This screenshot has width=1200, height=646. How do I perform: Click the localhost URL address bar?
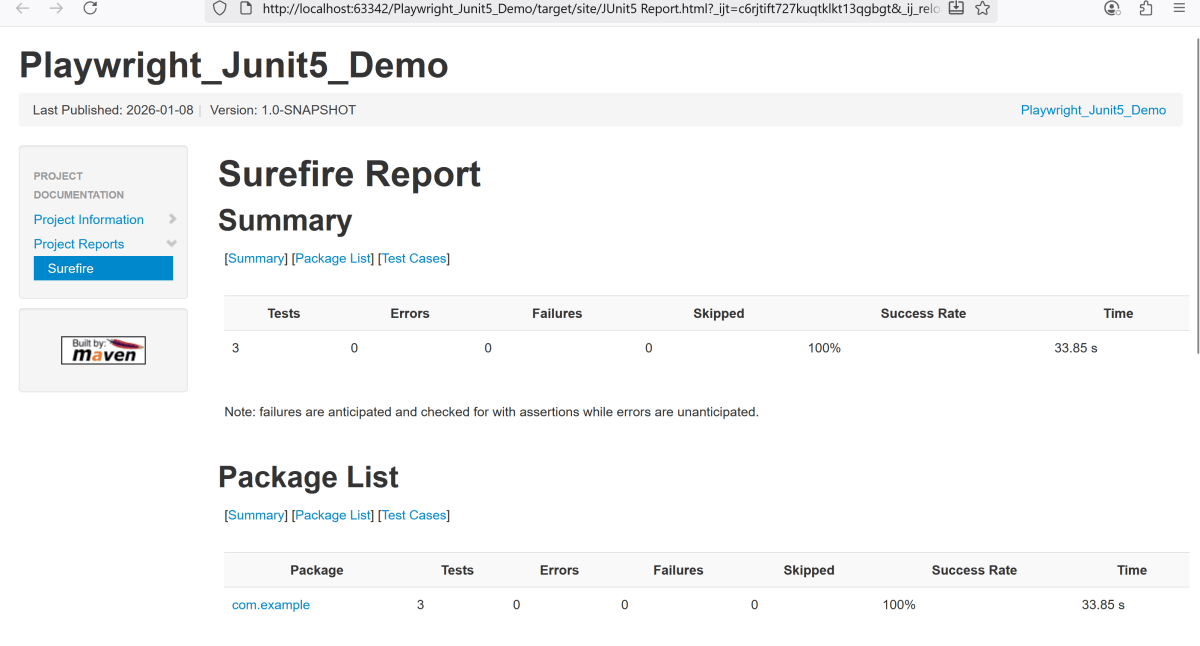(x=600, y=8)
